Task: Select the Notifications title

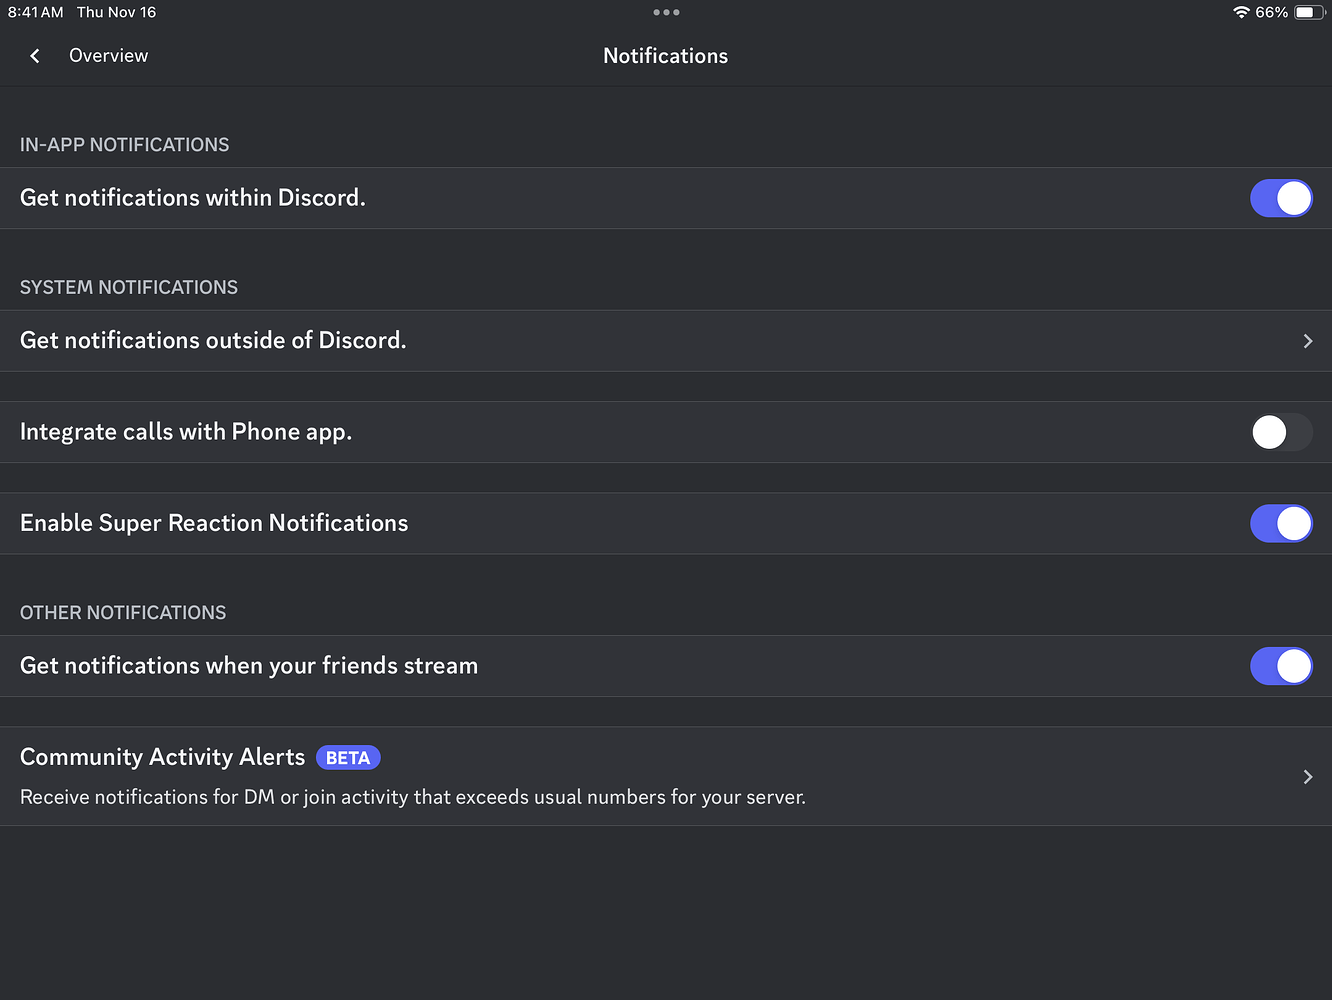Action: (665, 55)
